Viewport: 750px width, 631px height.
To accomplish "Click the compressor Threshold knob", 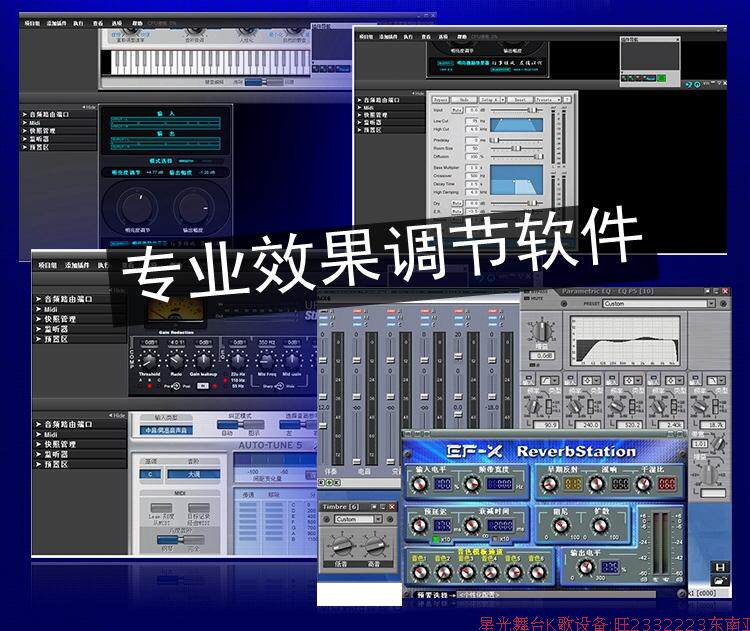I will [x=149, y=360].
